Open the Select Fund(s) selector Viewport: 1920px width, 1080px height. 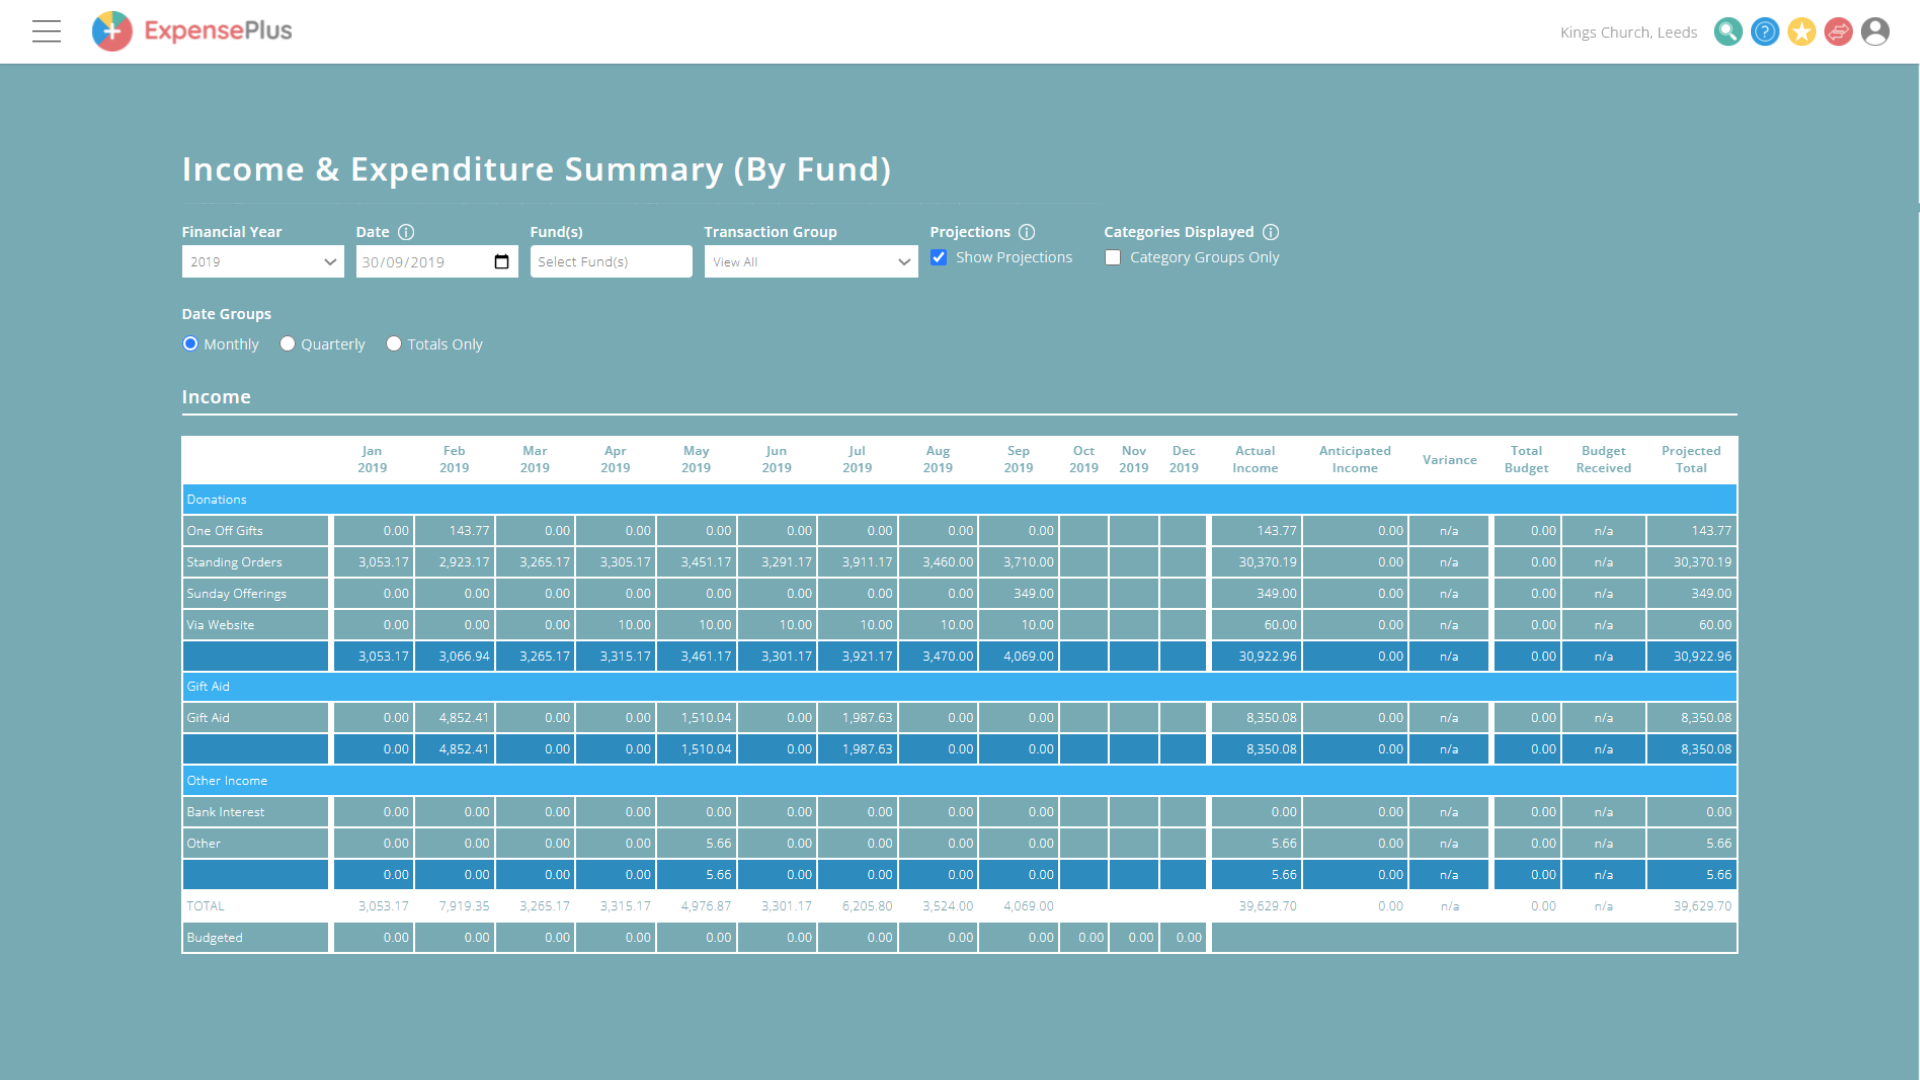610,262
